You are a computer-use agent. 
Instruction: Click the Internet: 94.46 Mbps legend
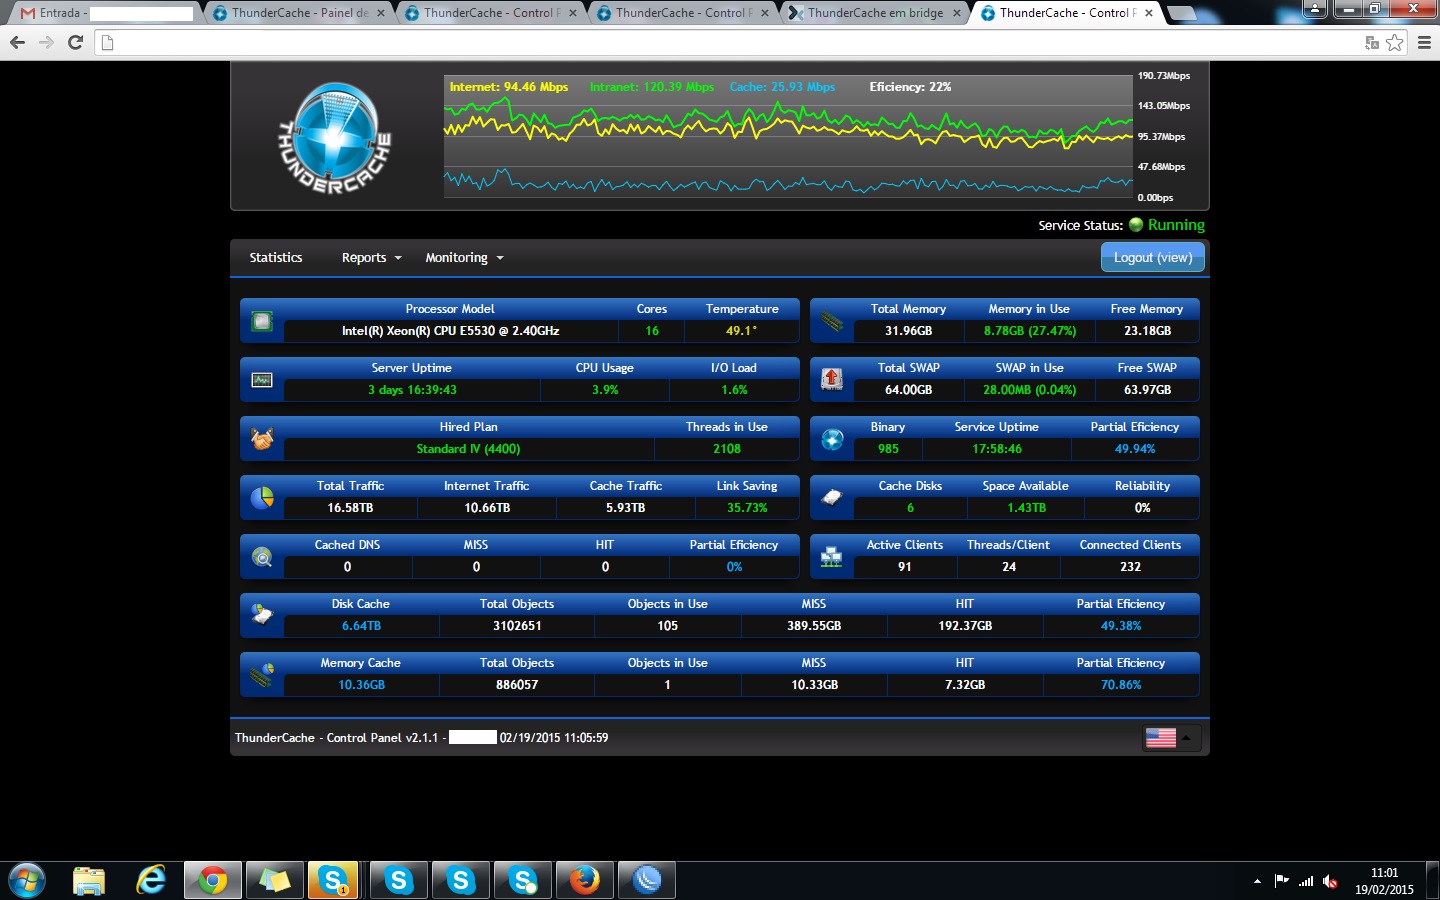pyautogui.click(x=509, y=87)
